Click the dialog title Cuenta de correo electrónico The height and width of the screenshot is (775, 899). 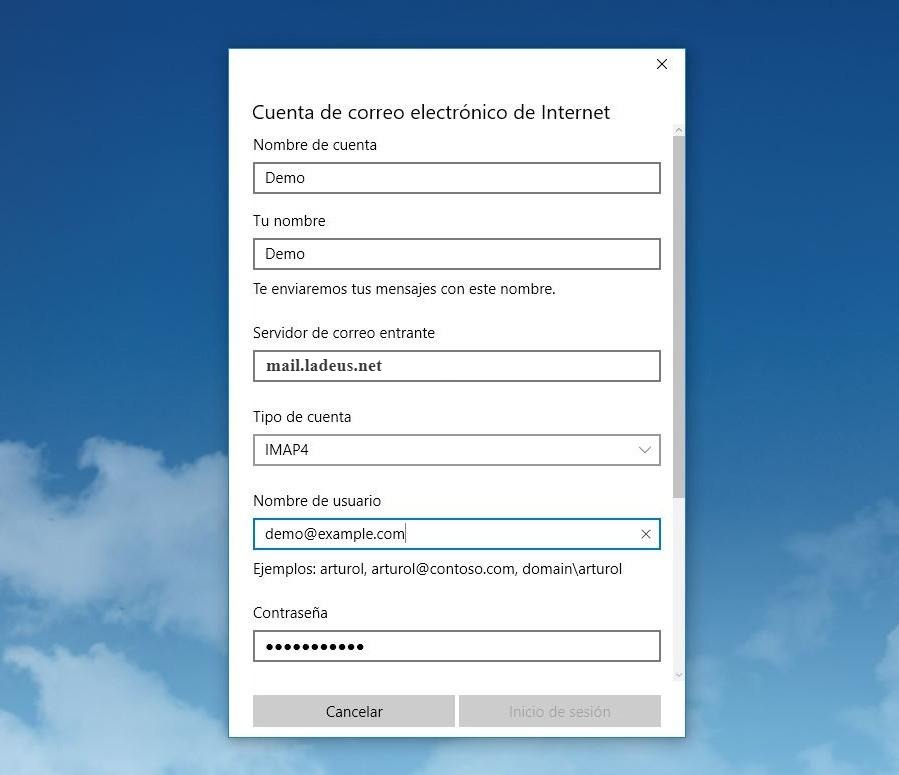[x=430, y=112]
